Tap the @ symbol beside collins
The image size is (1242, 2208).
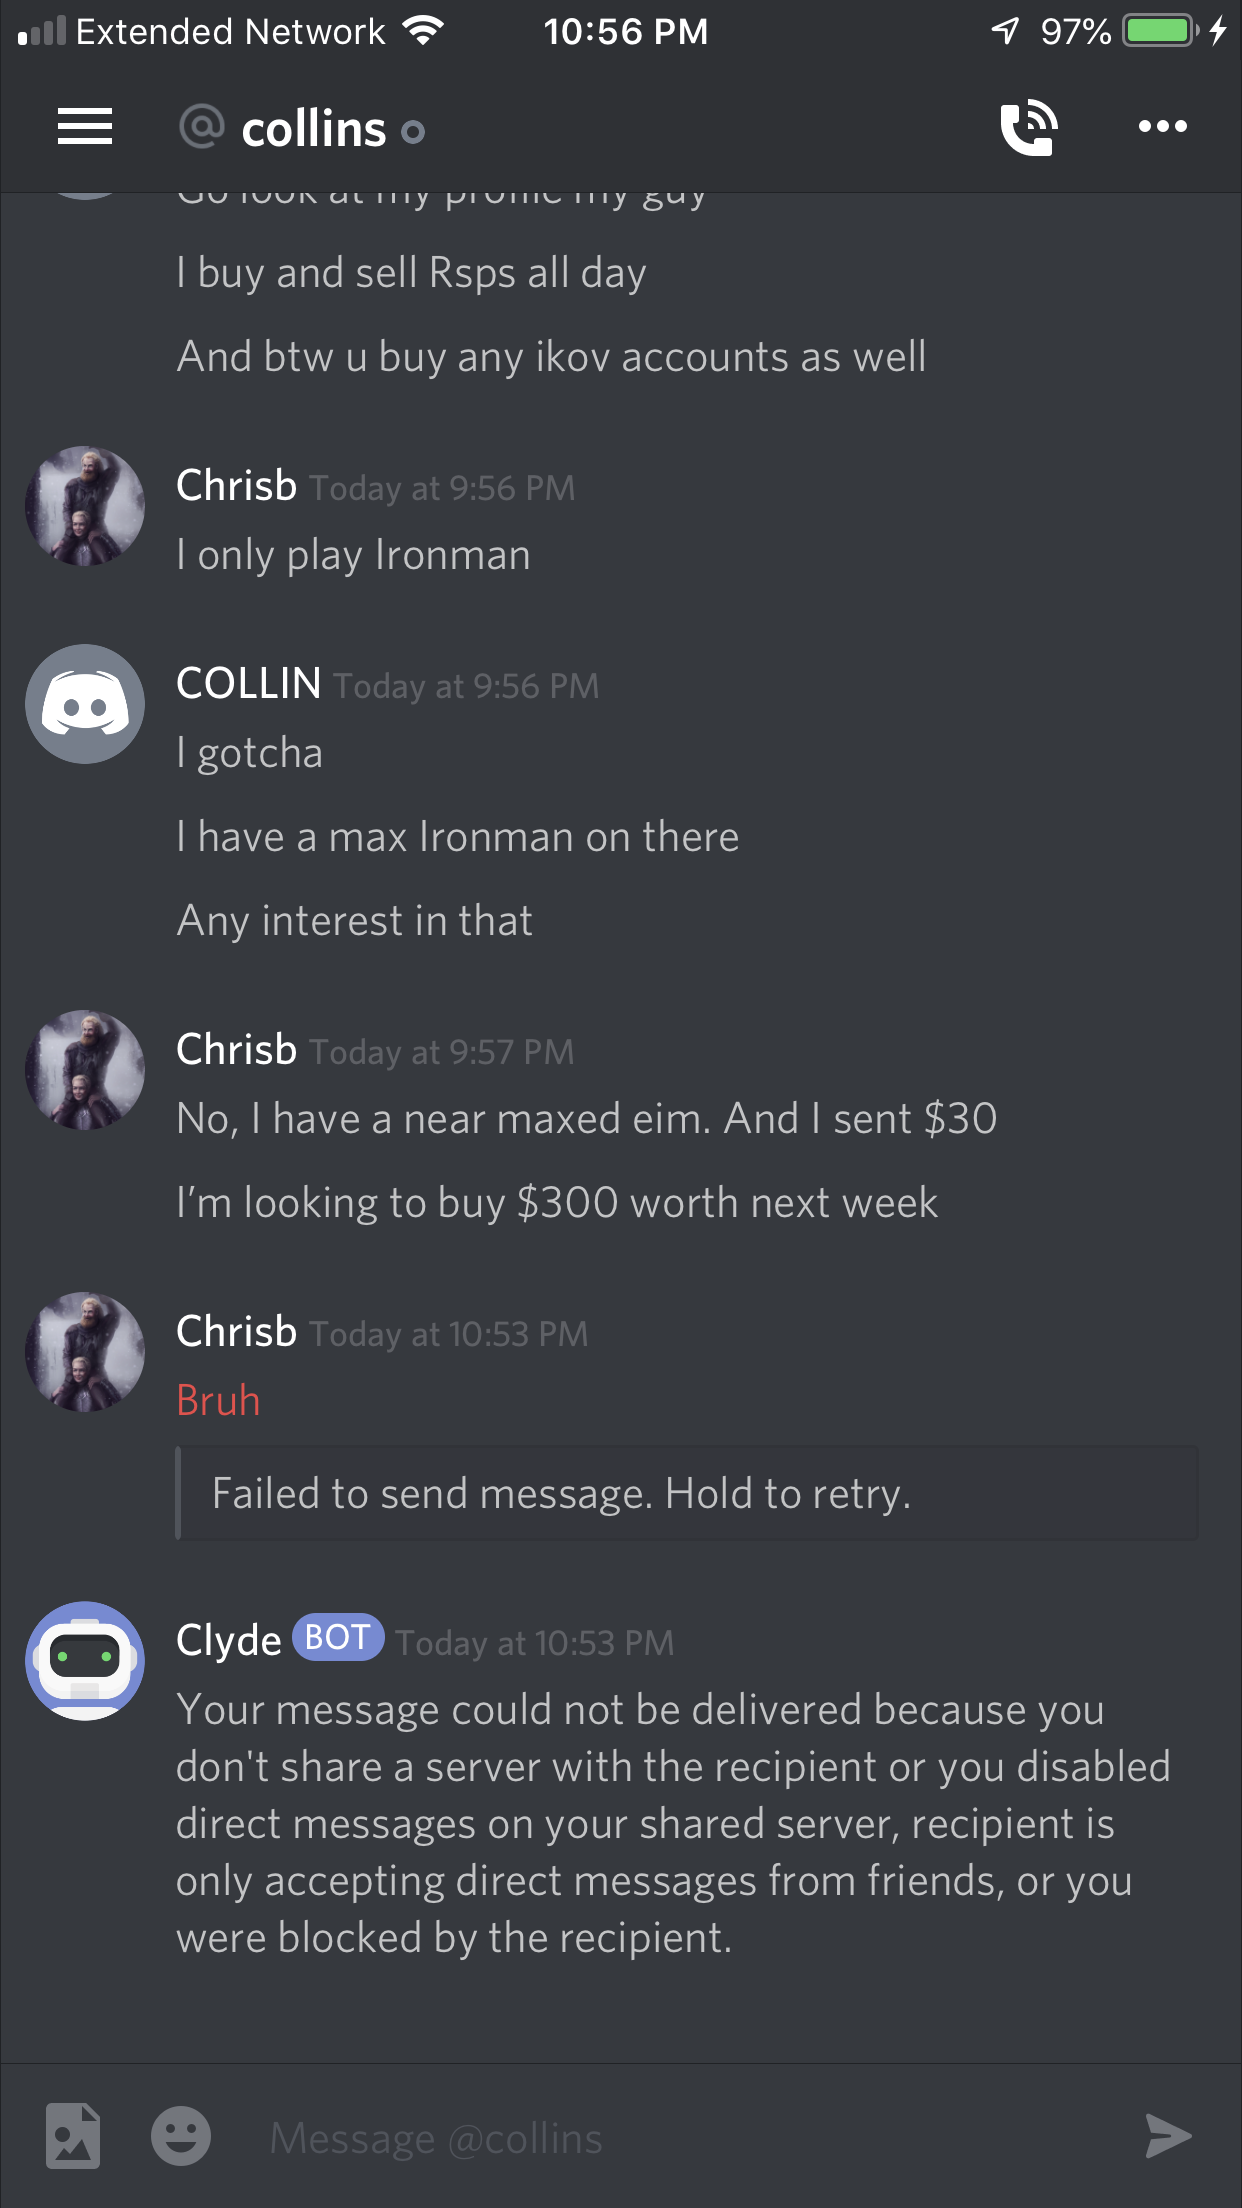coord(201,127)
